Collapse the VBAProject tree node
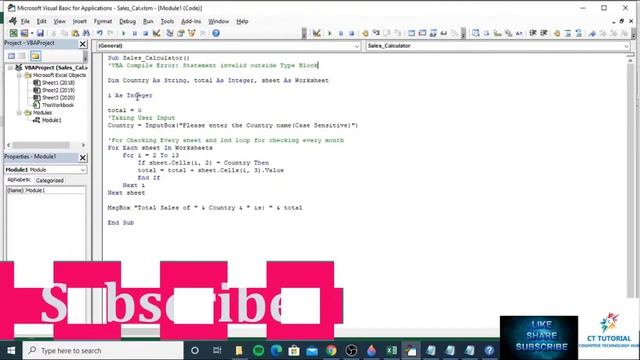Viewport: 640px width, 360px height. pyautogui.click(x=10, y=68)
